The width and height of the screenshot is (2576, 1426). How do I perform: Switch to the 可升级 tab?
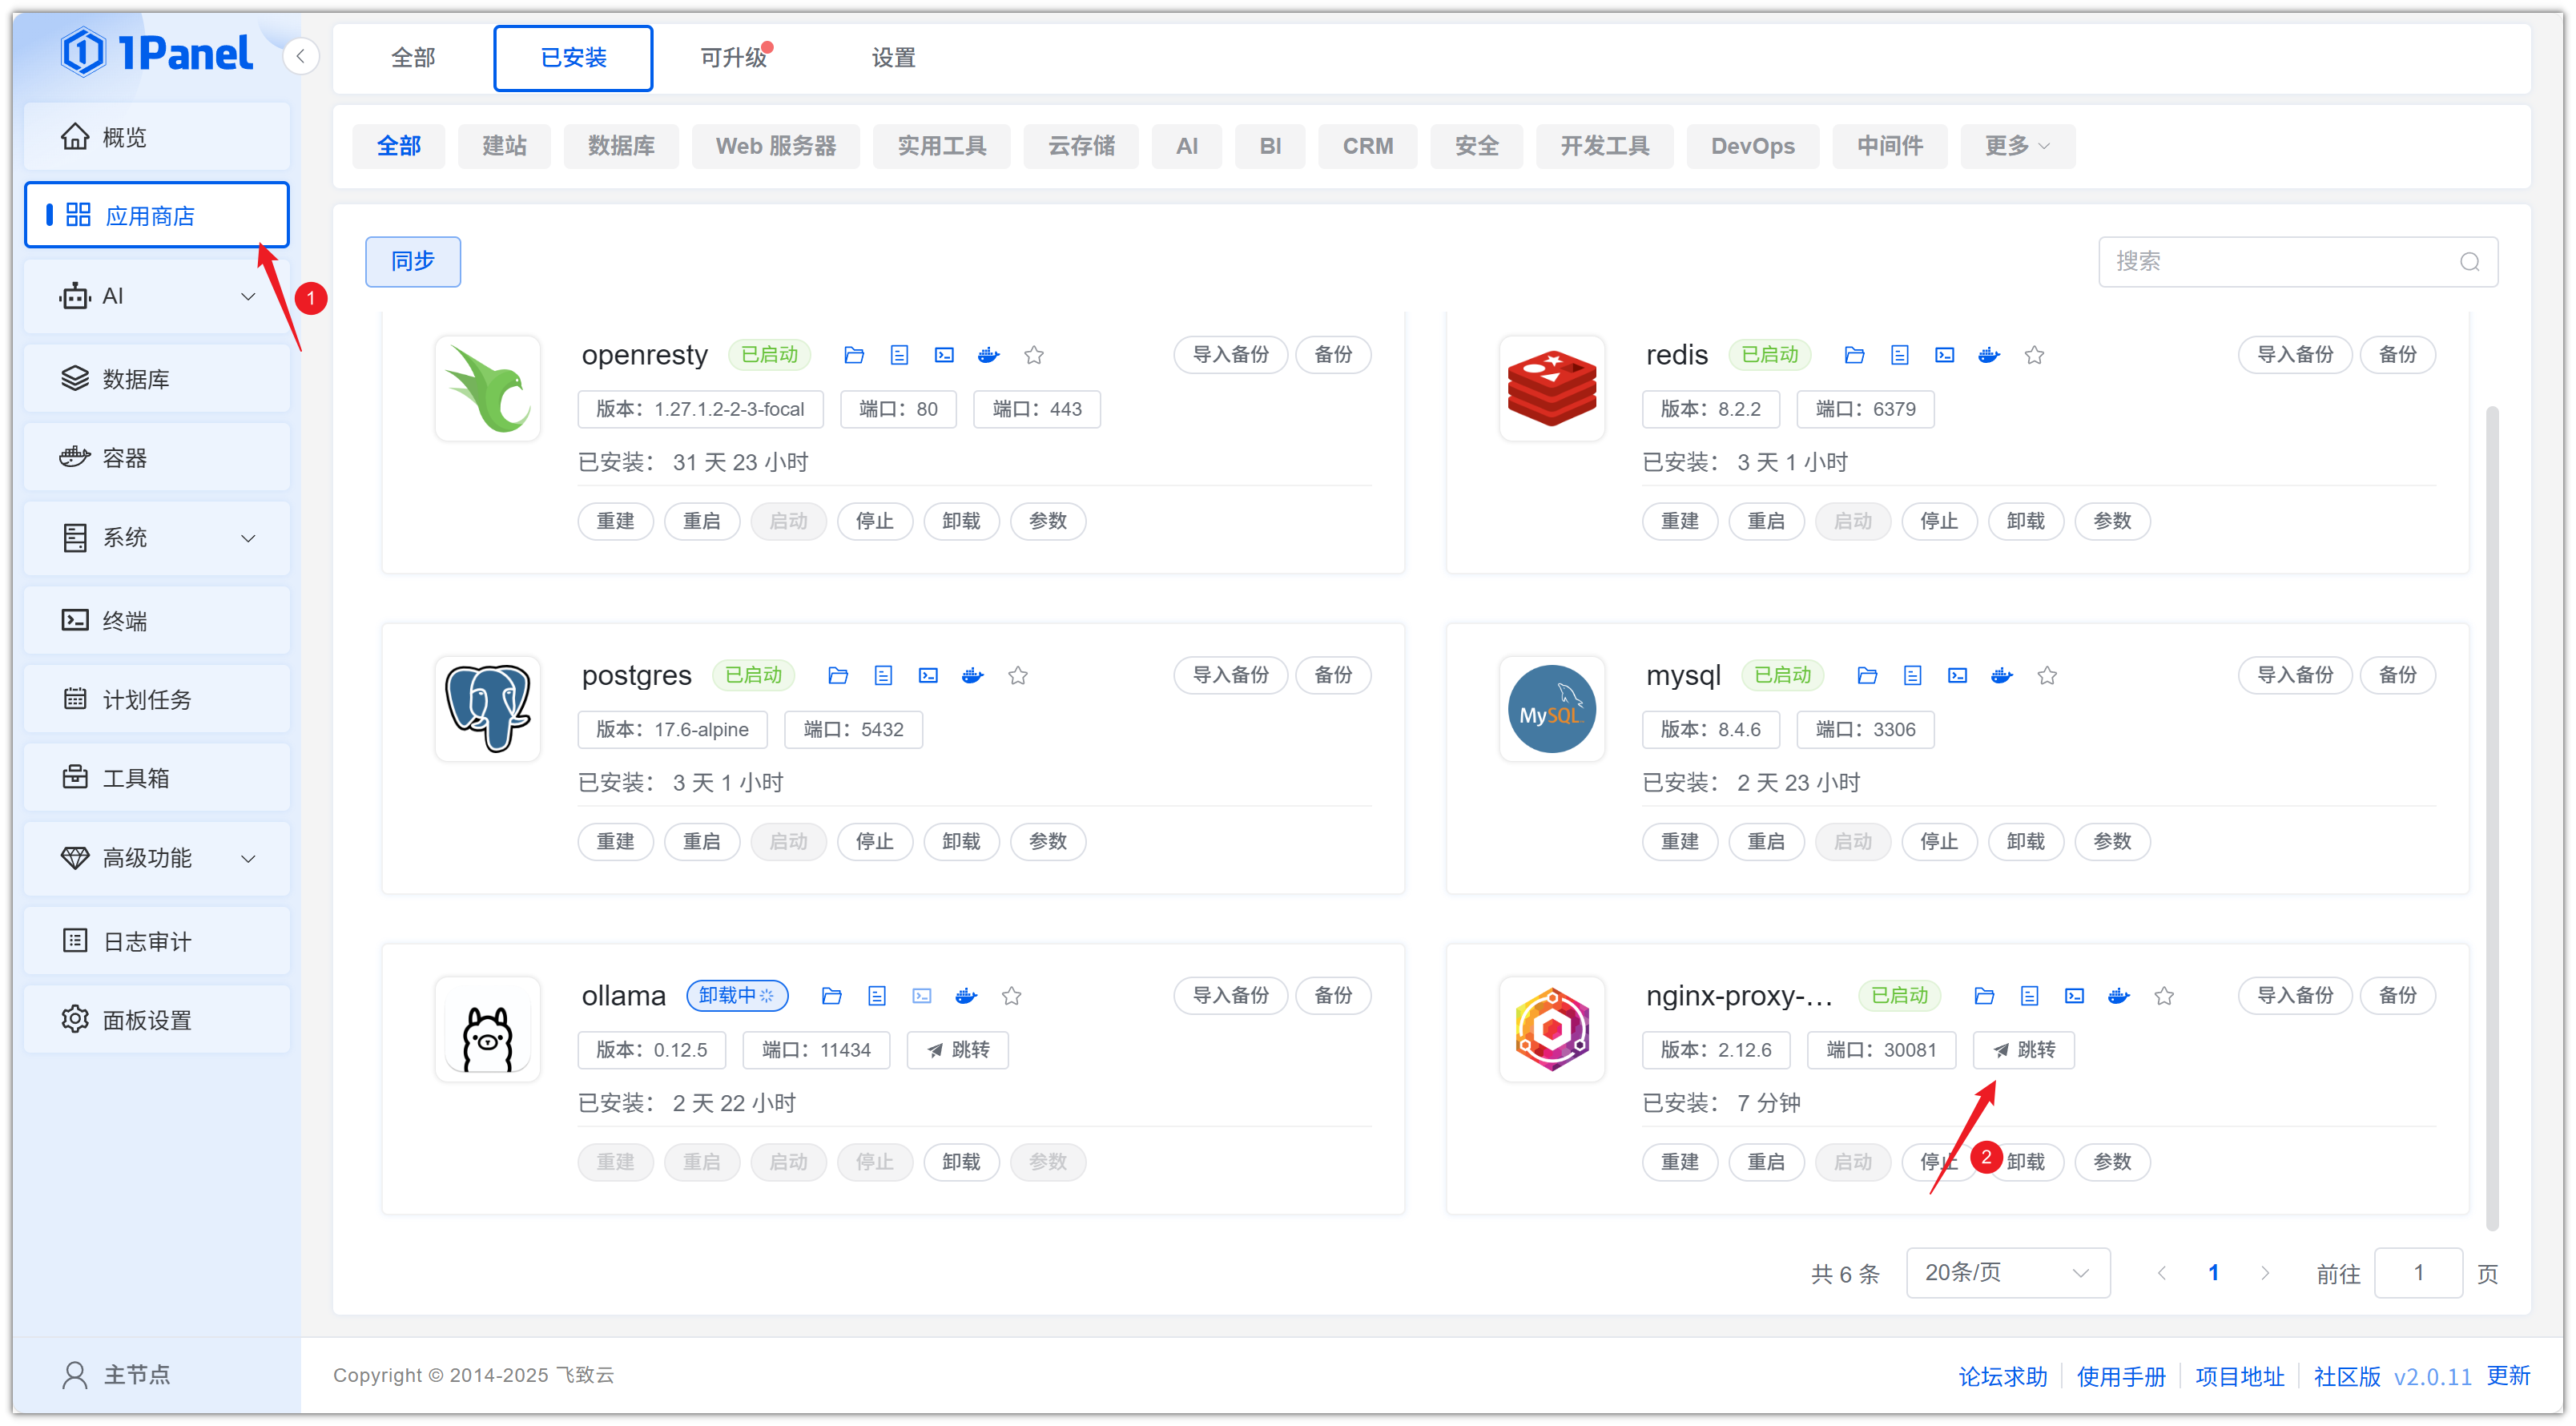733,58
